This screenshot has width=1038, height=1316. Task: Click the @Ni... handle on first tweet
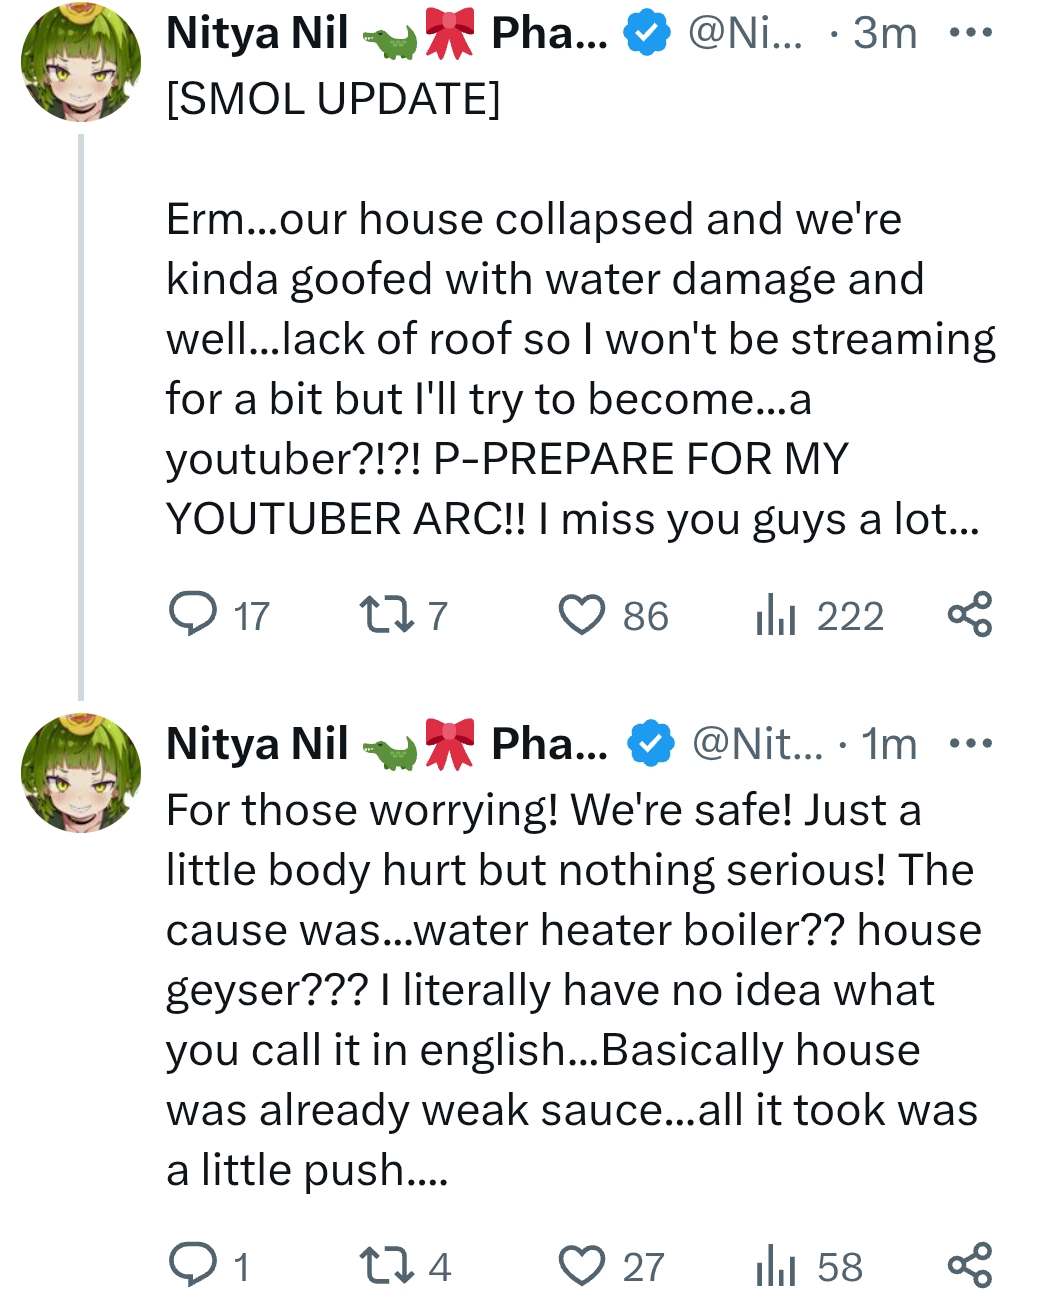pos(745,33)
